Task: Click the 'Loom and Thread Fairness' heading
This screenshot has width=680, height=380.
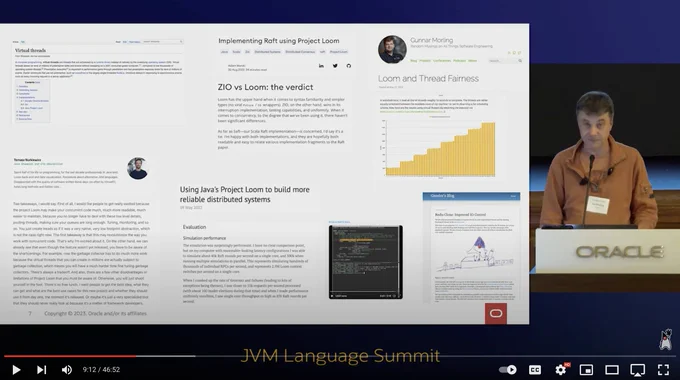Action: coord(428,79)
